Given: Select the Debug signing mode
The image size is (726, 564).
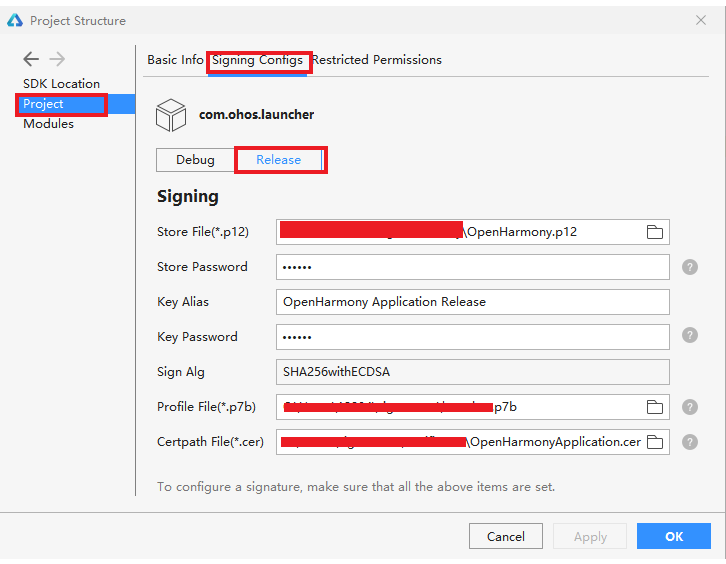Looking at the screenshot, I should point(195,160).
